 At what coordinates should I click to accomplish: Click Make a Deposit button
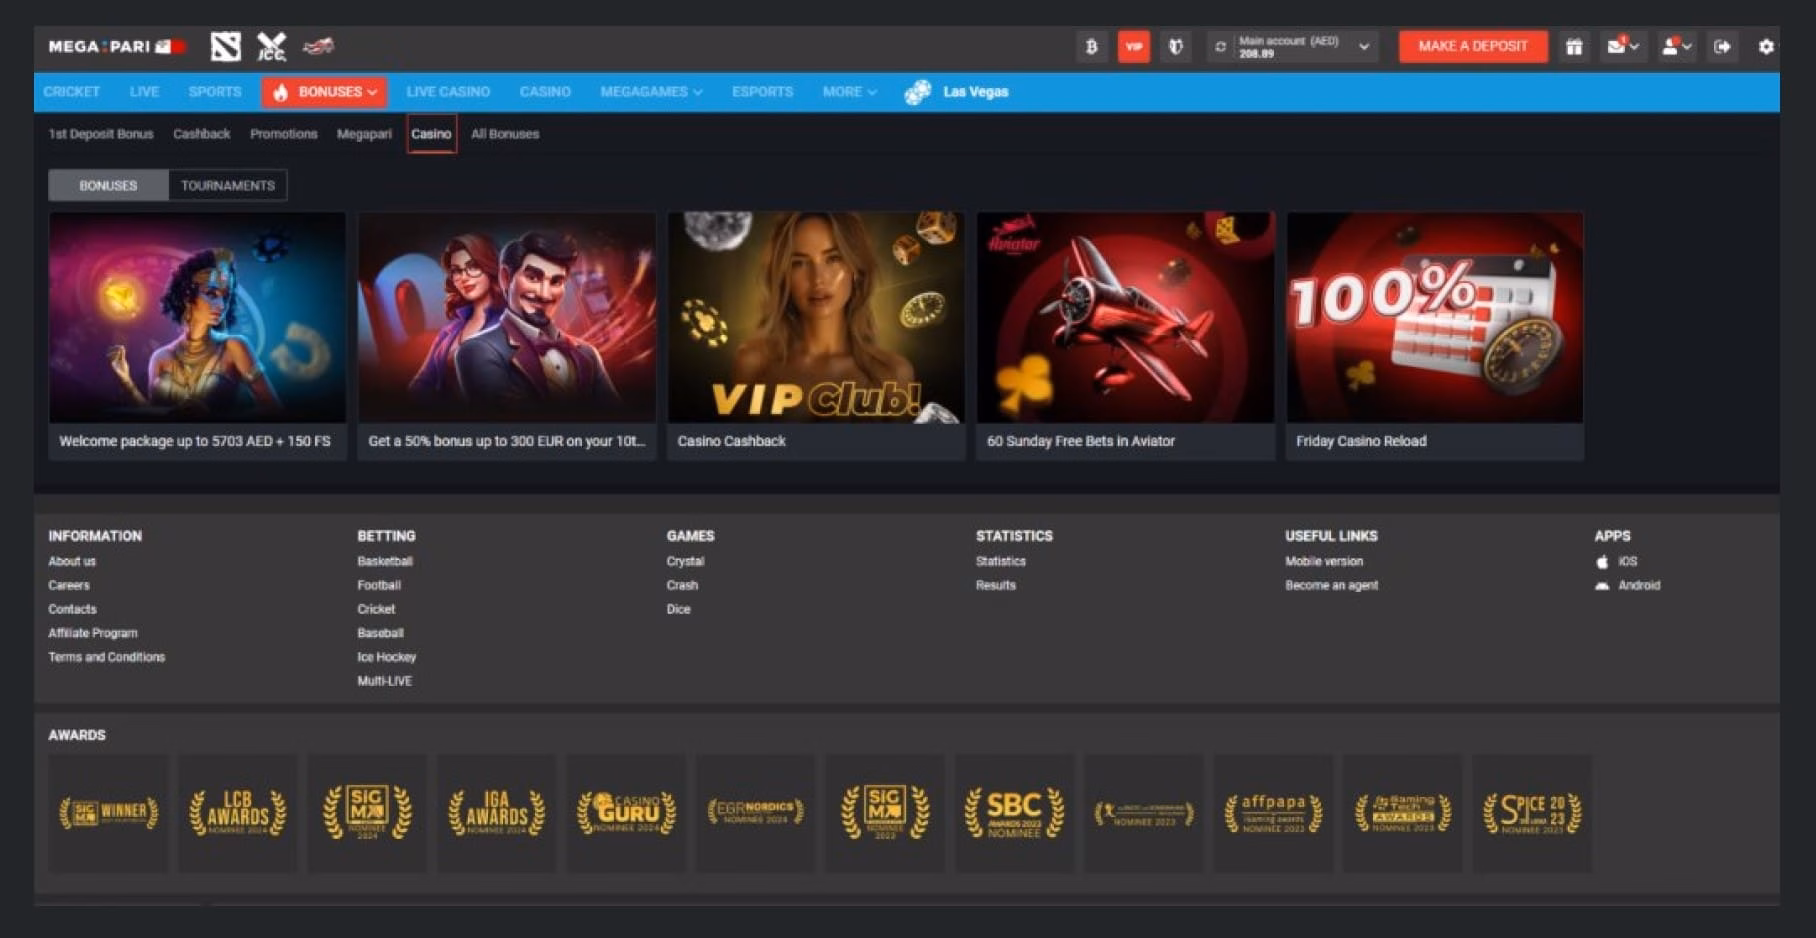1472,46
